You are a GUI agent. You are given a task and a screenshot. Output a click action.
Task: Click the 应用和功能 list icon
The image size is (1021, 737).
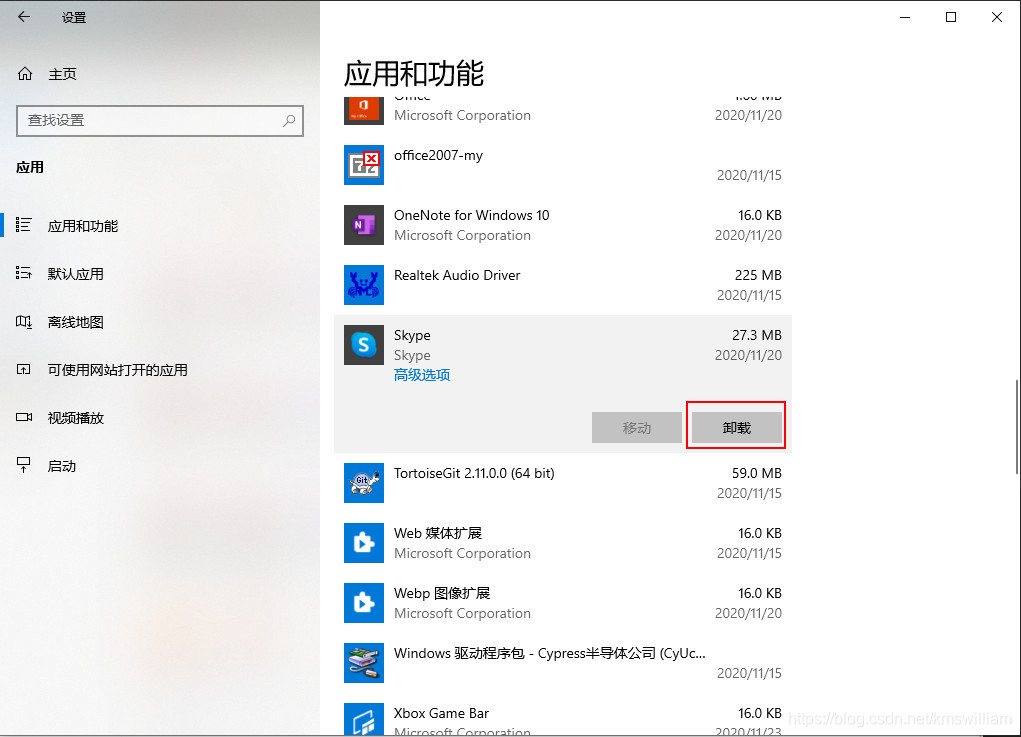tap(23, 225)
